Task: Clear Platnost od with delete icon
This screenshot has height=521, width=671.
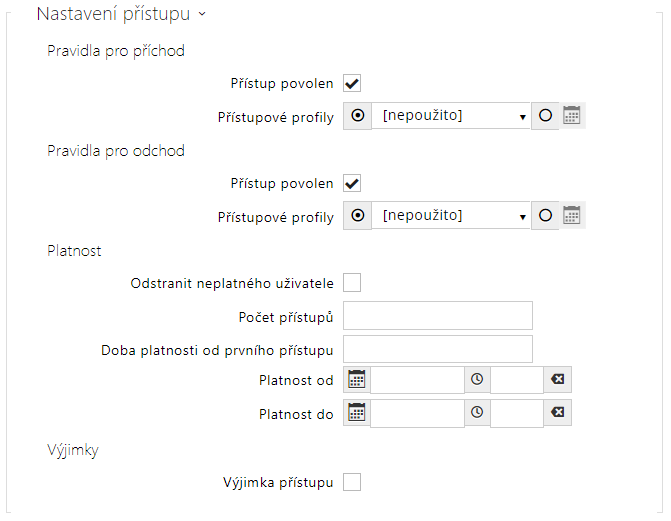Action: (x=557, y=380)
